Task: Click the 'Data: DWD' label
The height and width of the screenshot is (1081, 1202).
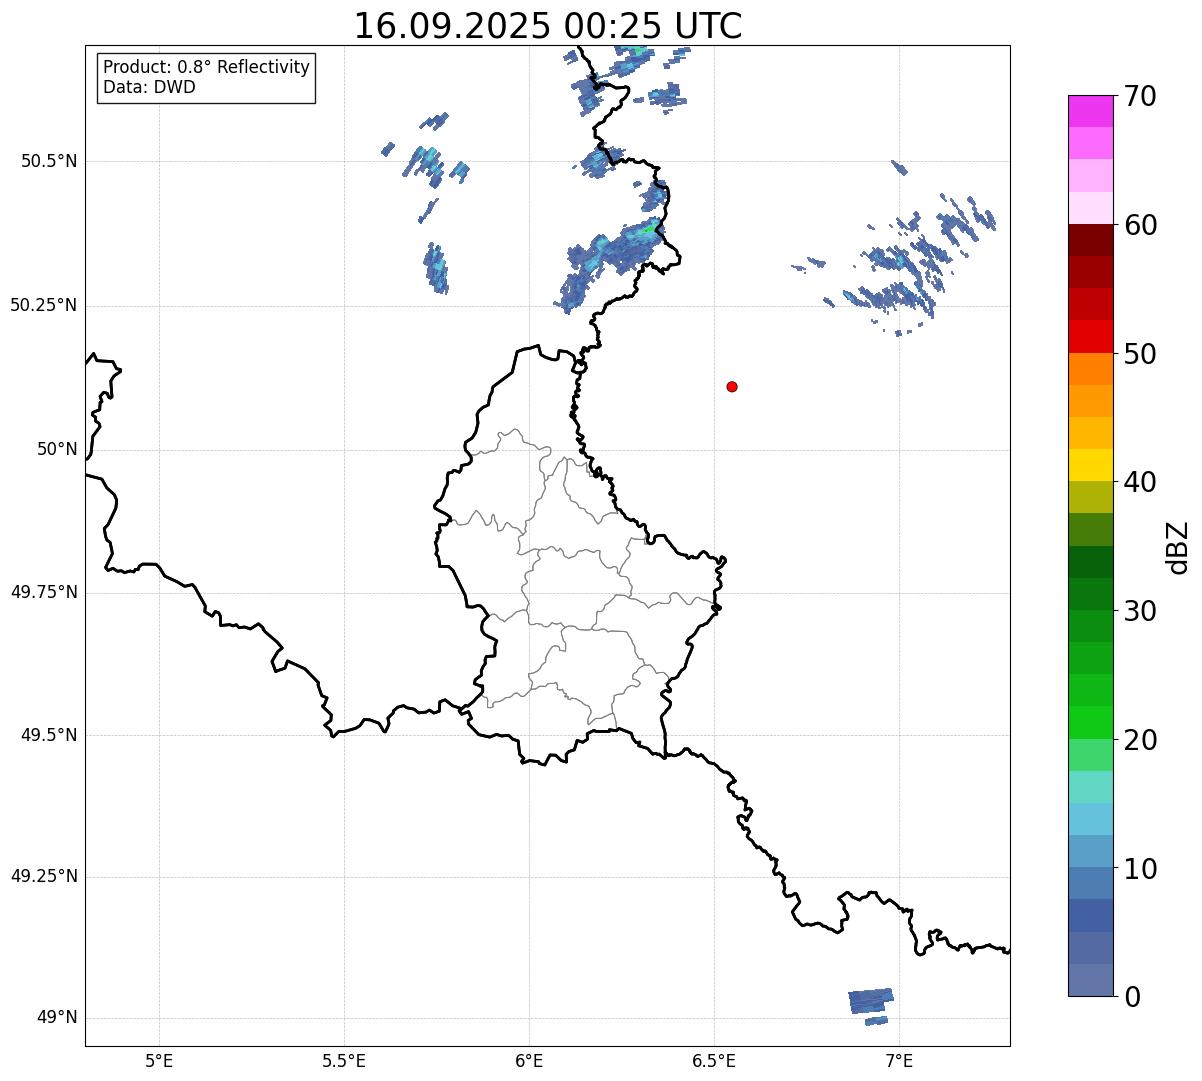Action: click(x=149, y=87)
